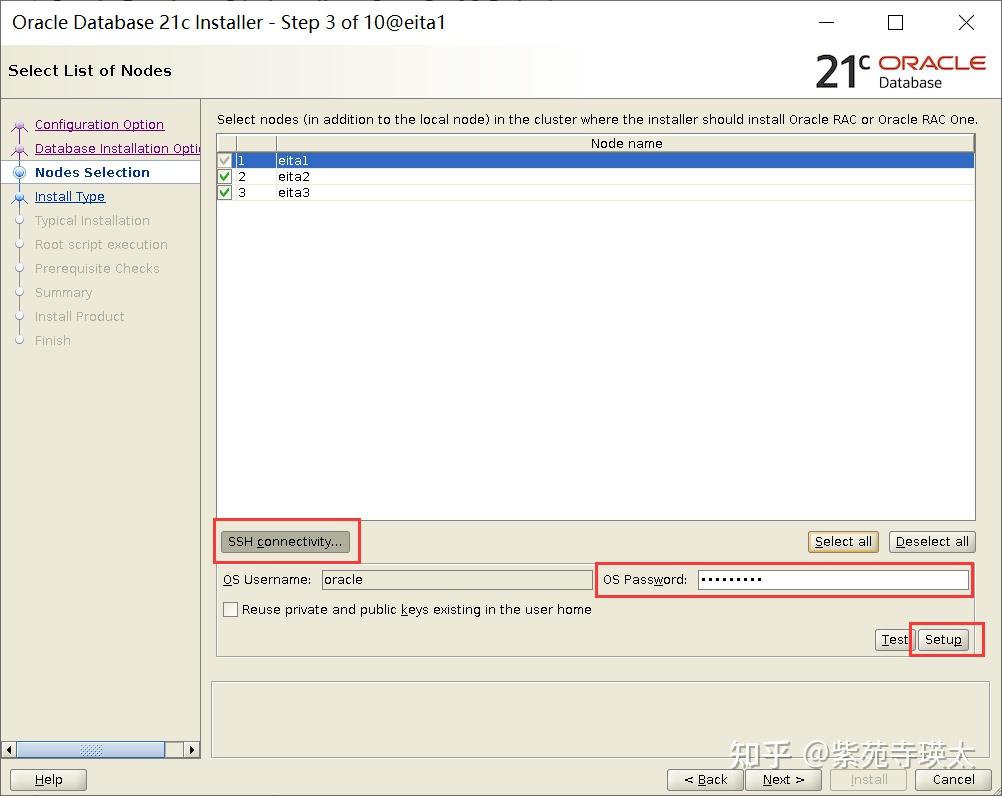Image resolution: width=1002 pixels, height=796 pixels.
Task: Toggle the checkbox for node eita1
Action: (x=224, y=160)
